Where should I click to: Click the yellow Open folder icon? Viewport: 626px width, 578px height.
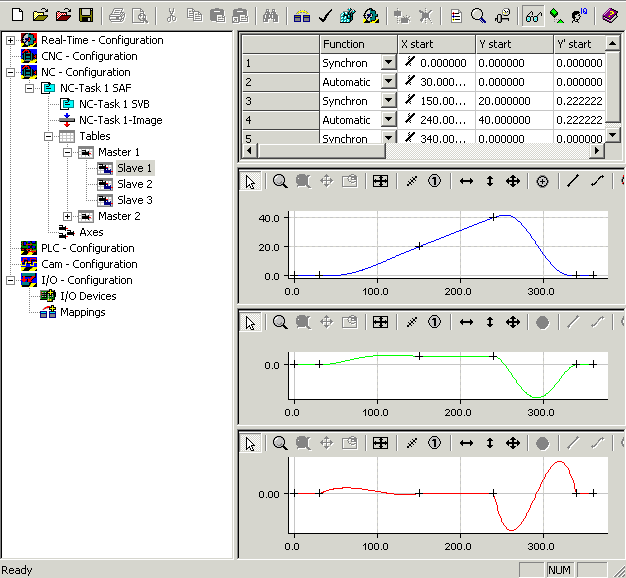(x=40, y=16)
